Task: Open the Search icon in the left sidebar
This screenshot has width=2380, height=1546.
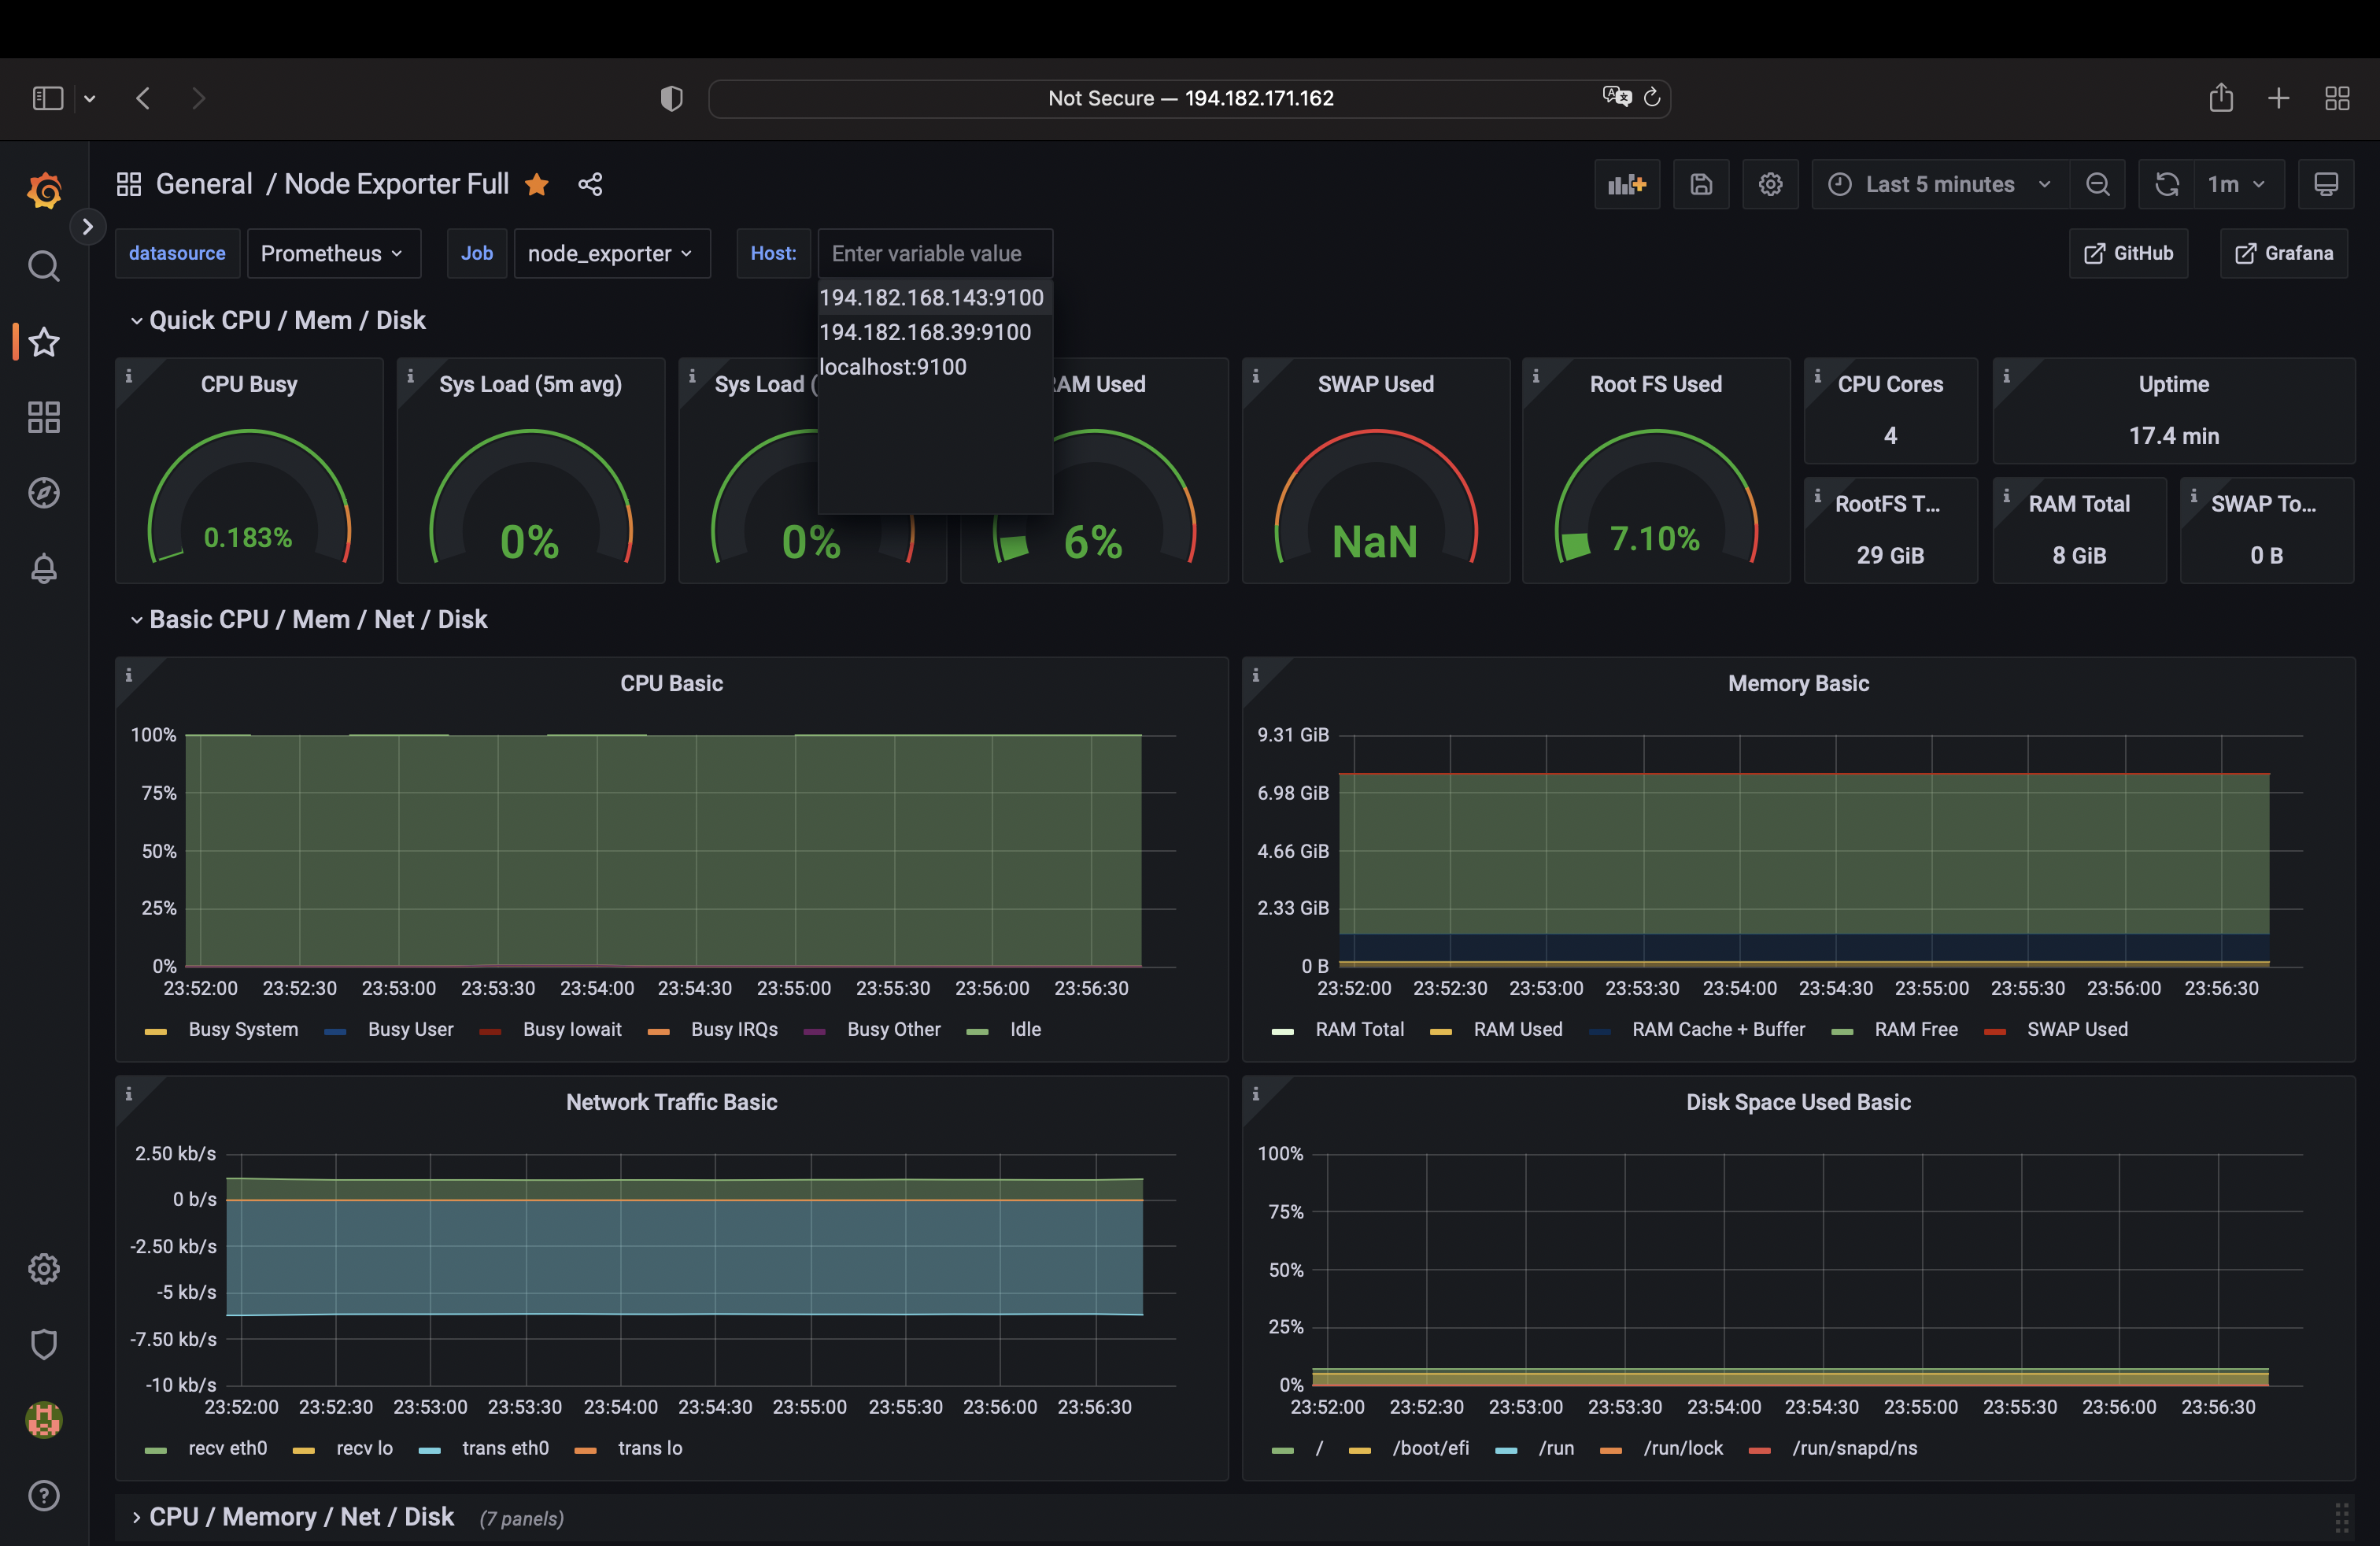Action: [44, 266]
